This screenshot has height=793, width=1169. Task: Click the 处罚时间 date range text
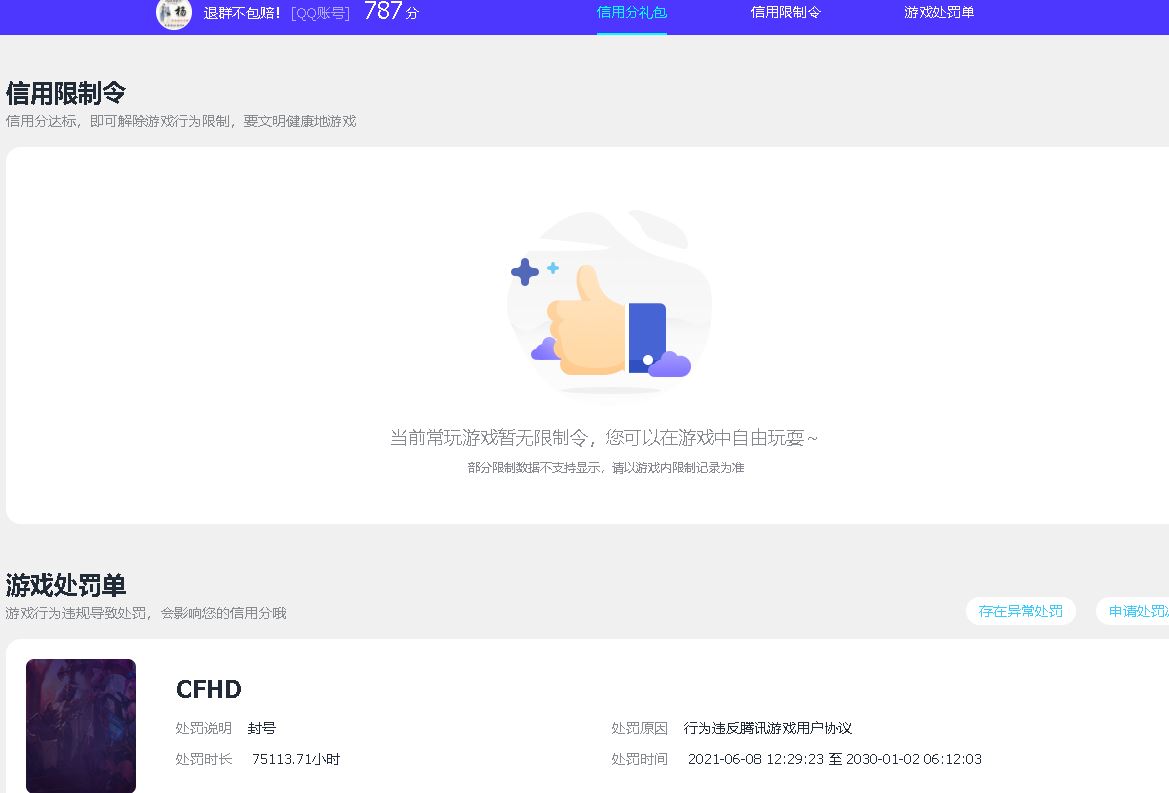pos(837,759)
